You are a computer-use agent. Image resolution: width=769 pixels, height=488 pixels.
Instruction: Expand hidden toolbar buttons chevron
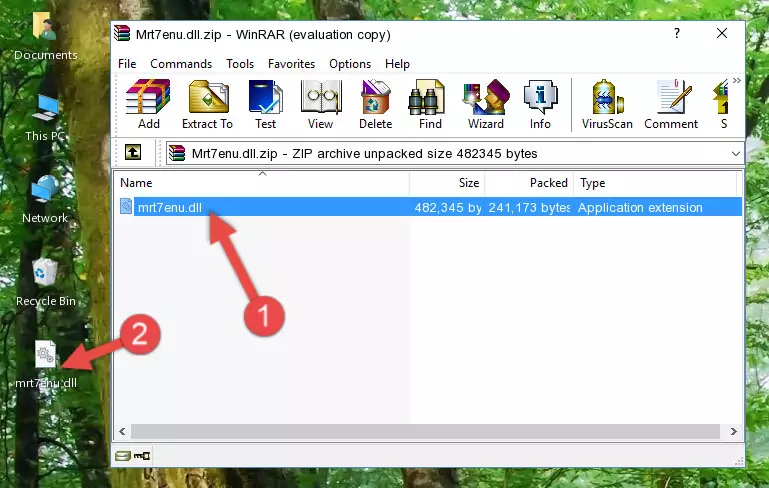[x=737, y=80]
